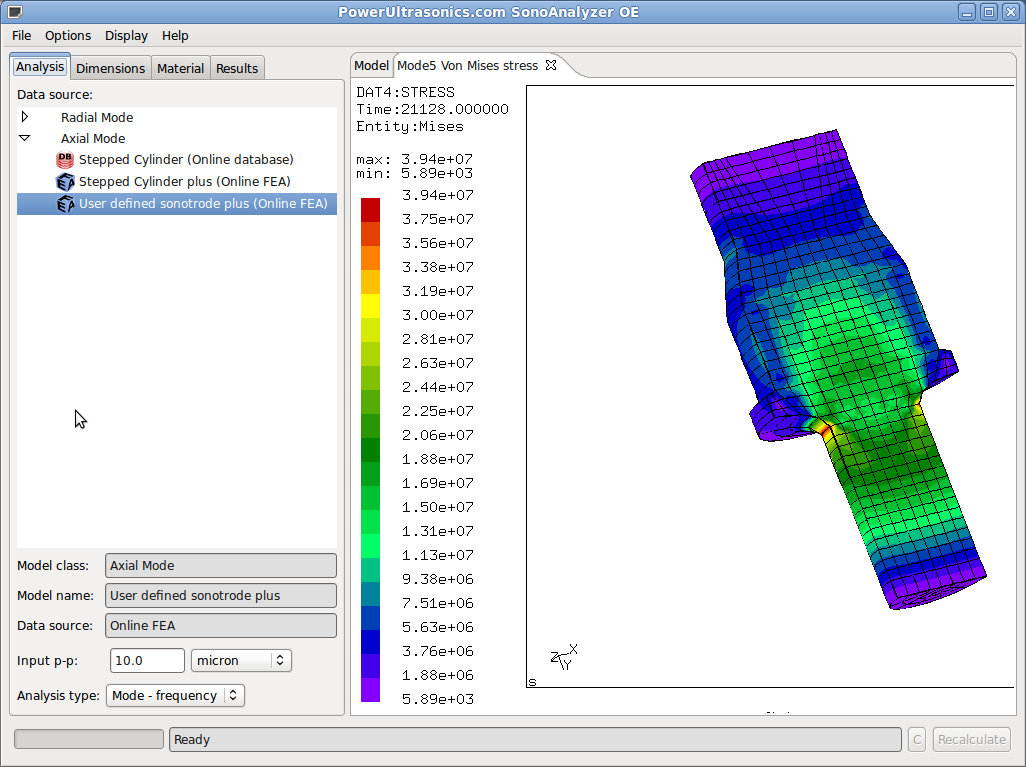Open the Options menu
The image size is (1026, 767).
(x=68, y=35)
